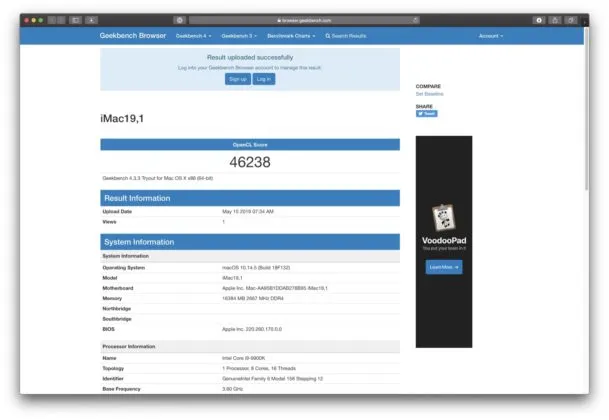Image resolution: width=609 pixels, height=420 pixels.
Task: Click the Views row label
Action: [x=109, y=222]
